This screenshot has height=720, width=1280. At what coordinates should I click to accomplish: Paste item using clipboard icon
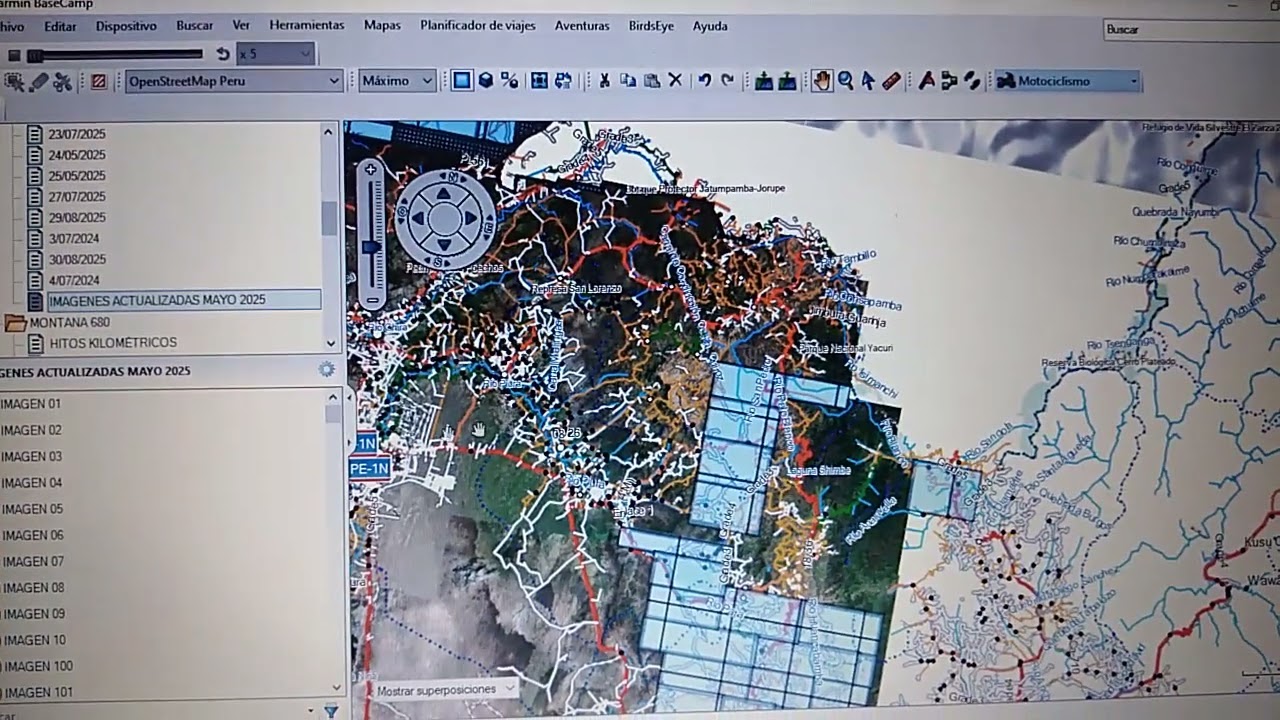click(x=652, y=81)
